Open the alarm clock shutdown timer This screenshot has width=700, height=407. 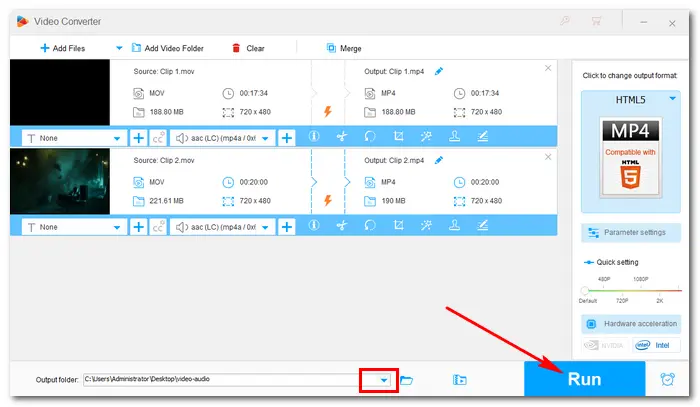point(667,379)
